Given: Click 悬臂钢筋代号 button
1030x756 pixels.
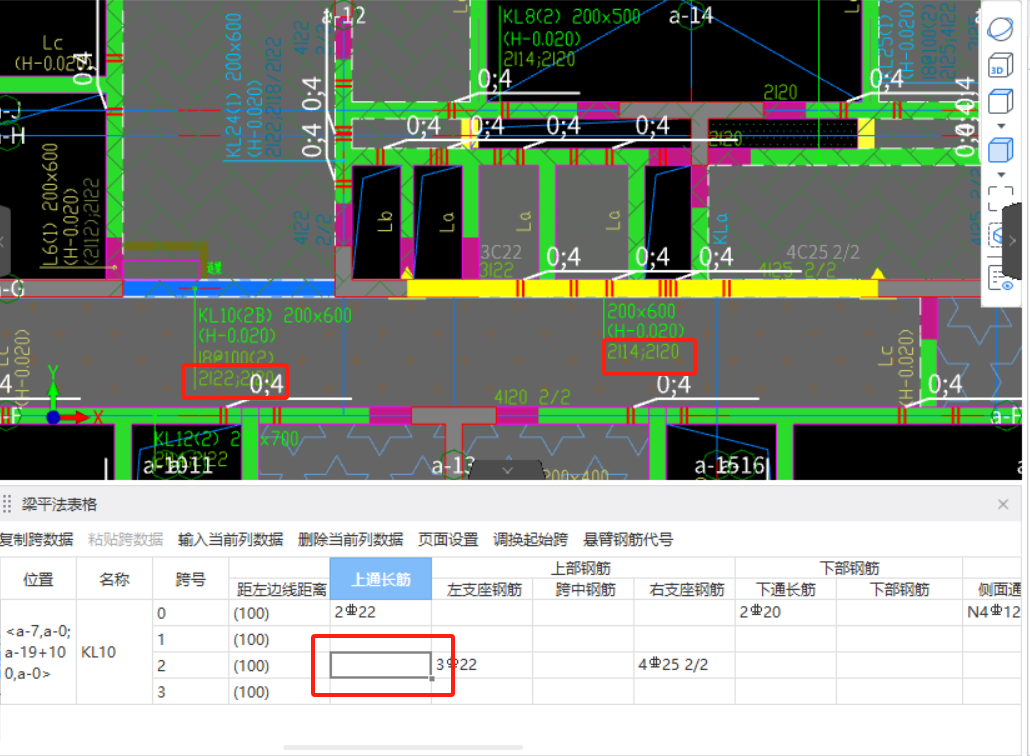Looking at the screenshot, I should [x=628, y=540].
